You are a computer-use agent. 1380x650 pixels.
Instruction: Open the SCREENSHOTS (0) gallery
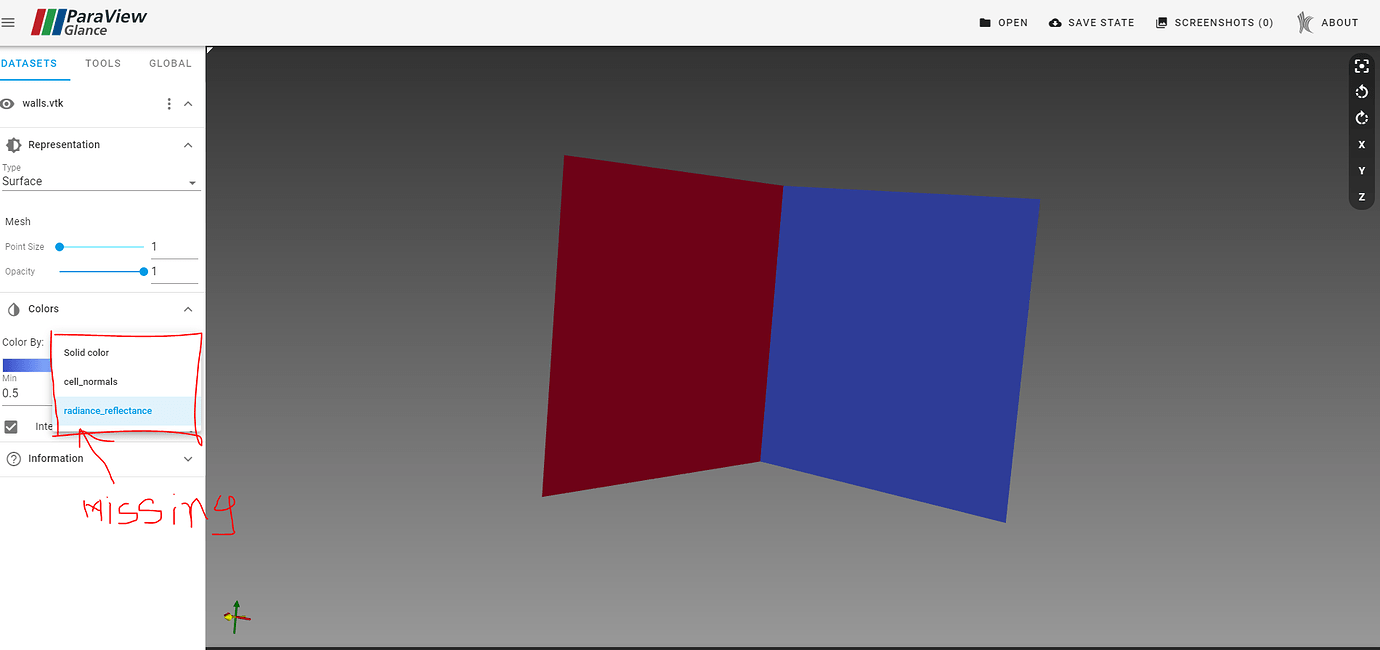tap(1214, 22)
